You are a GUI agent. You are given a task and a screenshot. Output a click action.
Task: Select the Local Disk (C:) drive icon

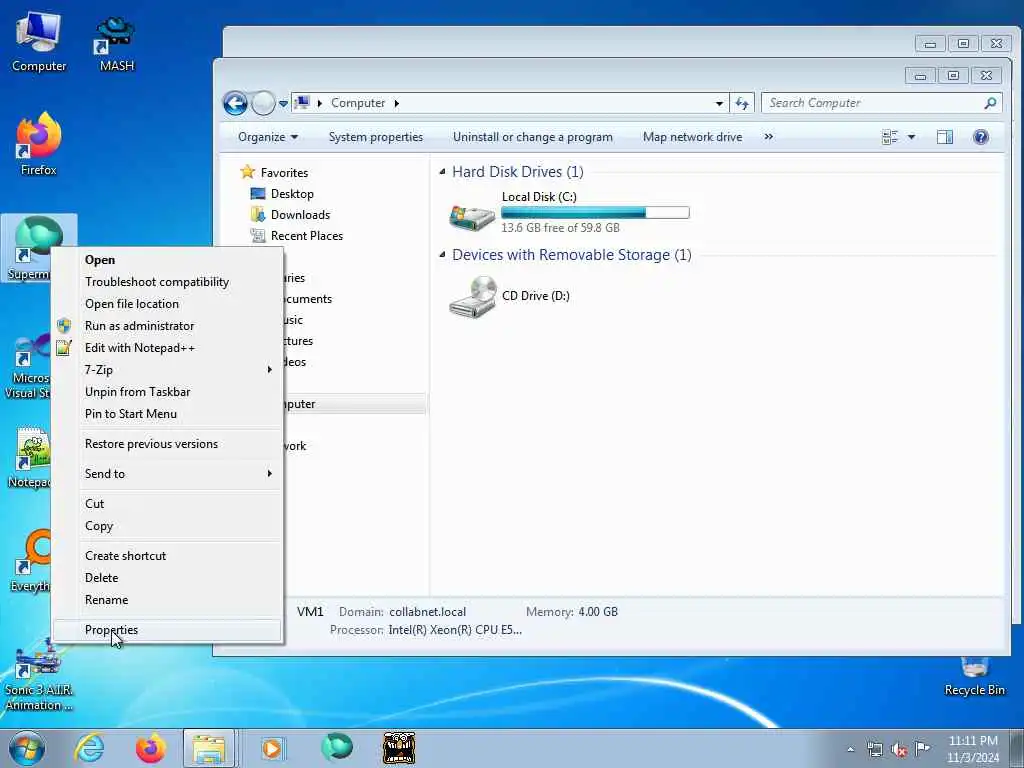[x=472, y=216]
